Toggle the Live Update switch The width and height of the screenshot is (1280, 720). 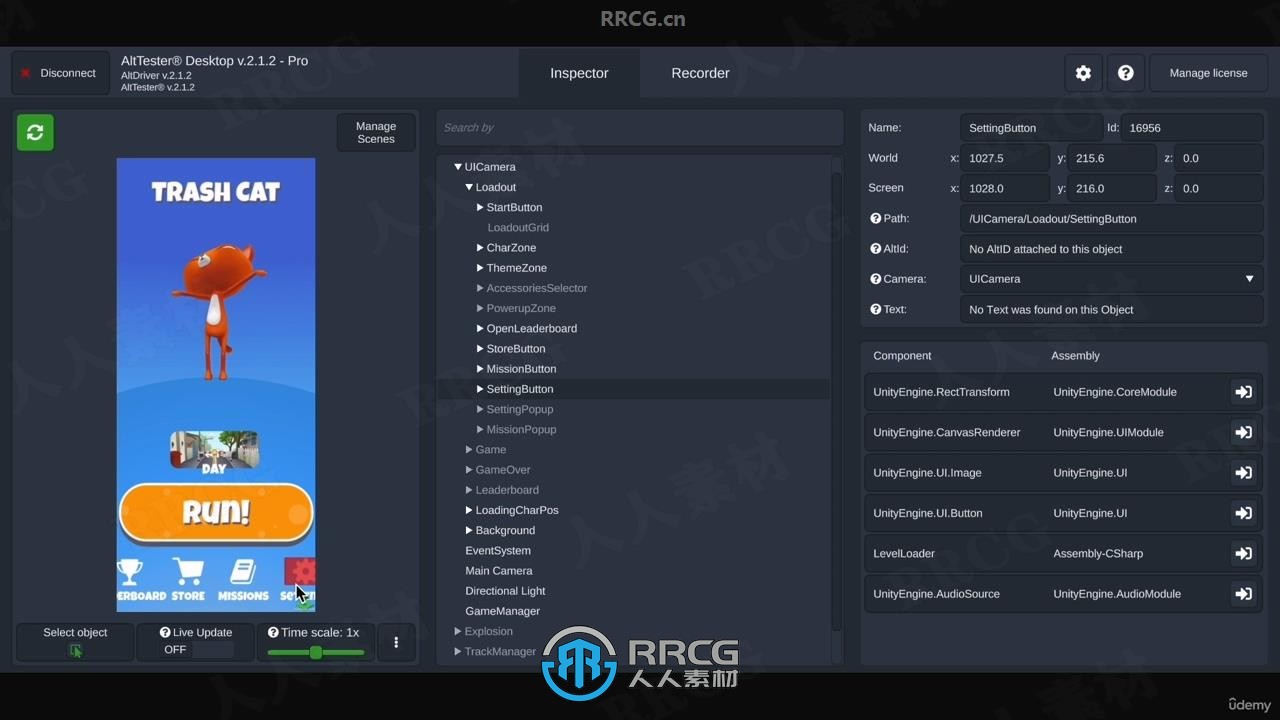coord(213,650)
